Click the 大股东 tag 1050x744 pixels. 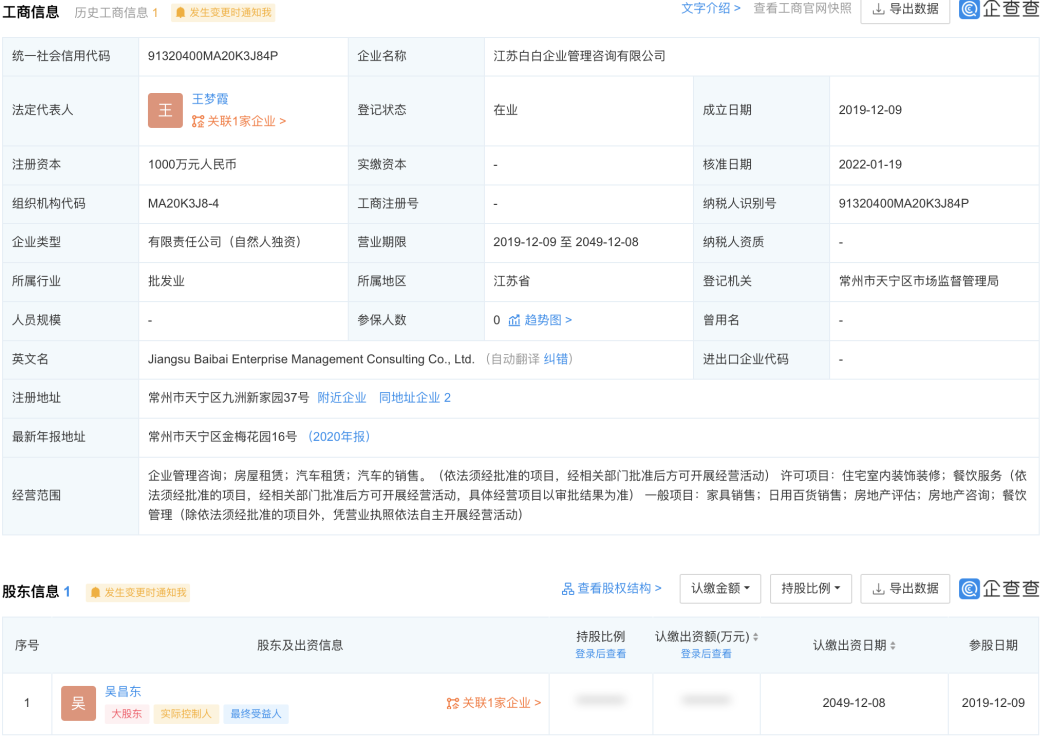127,715
